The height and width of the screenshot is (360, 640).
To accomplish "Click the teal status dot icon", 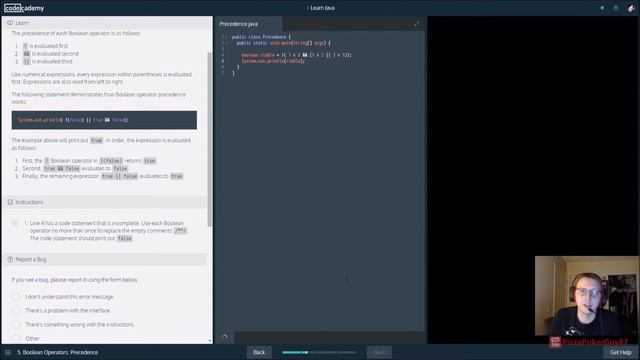I will point(602,8).
